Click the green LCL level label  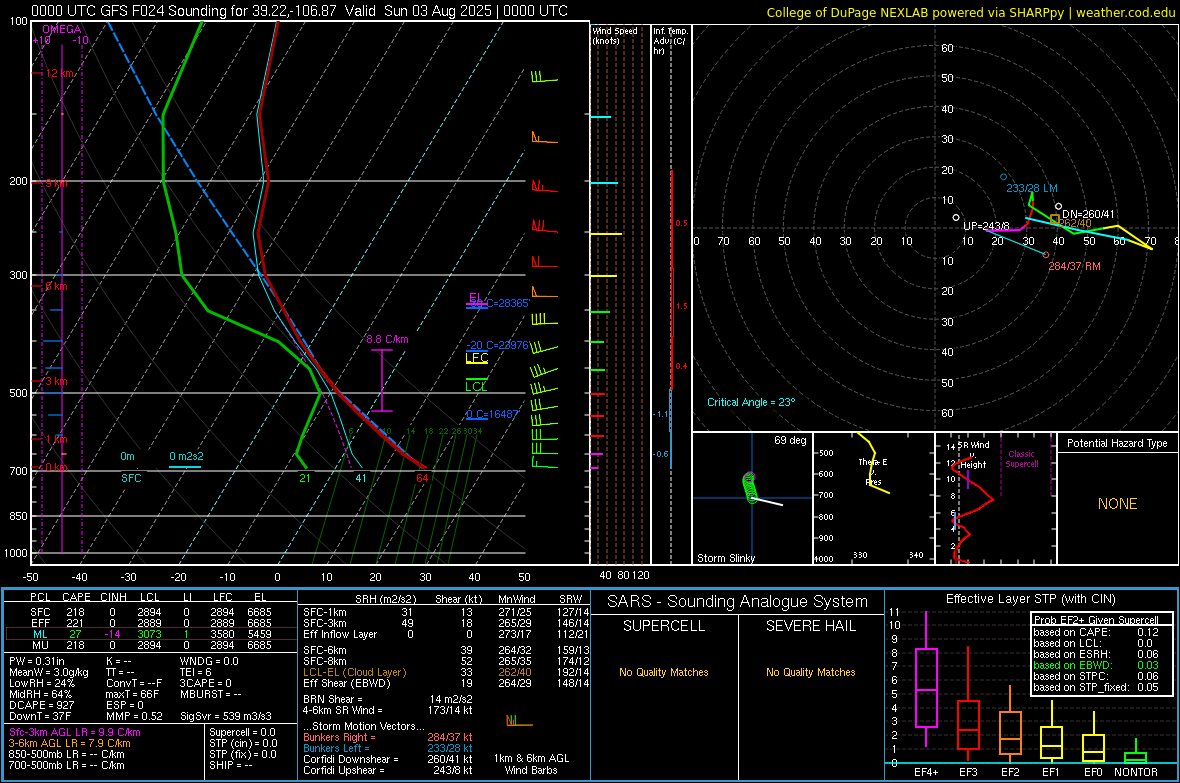476,386
